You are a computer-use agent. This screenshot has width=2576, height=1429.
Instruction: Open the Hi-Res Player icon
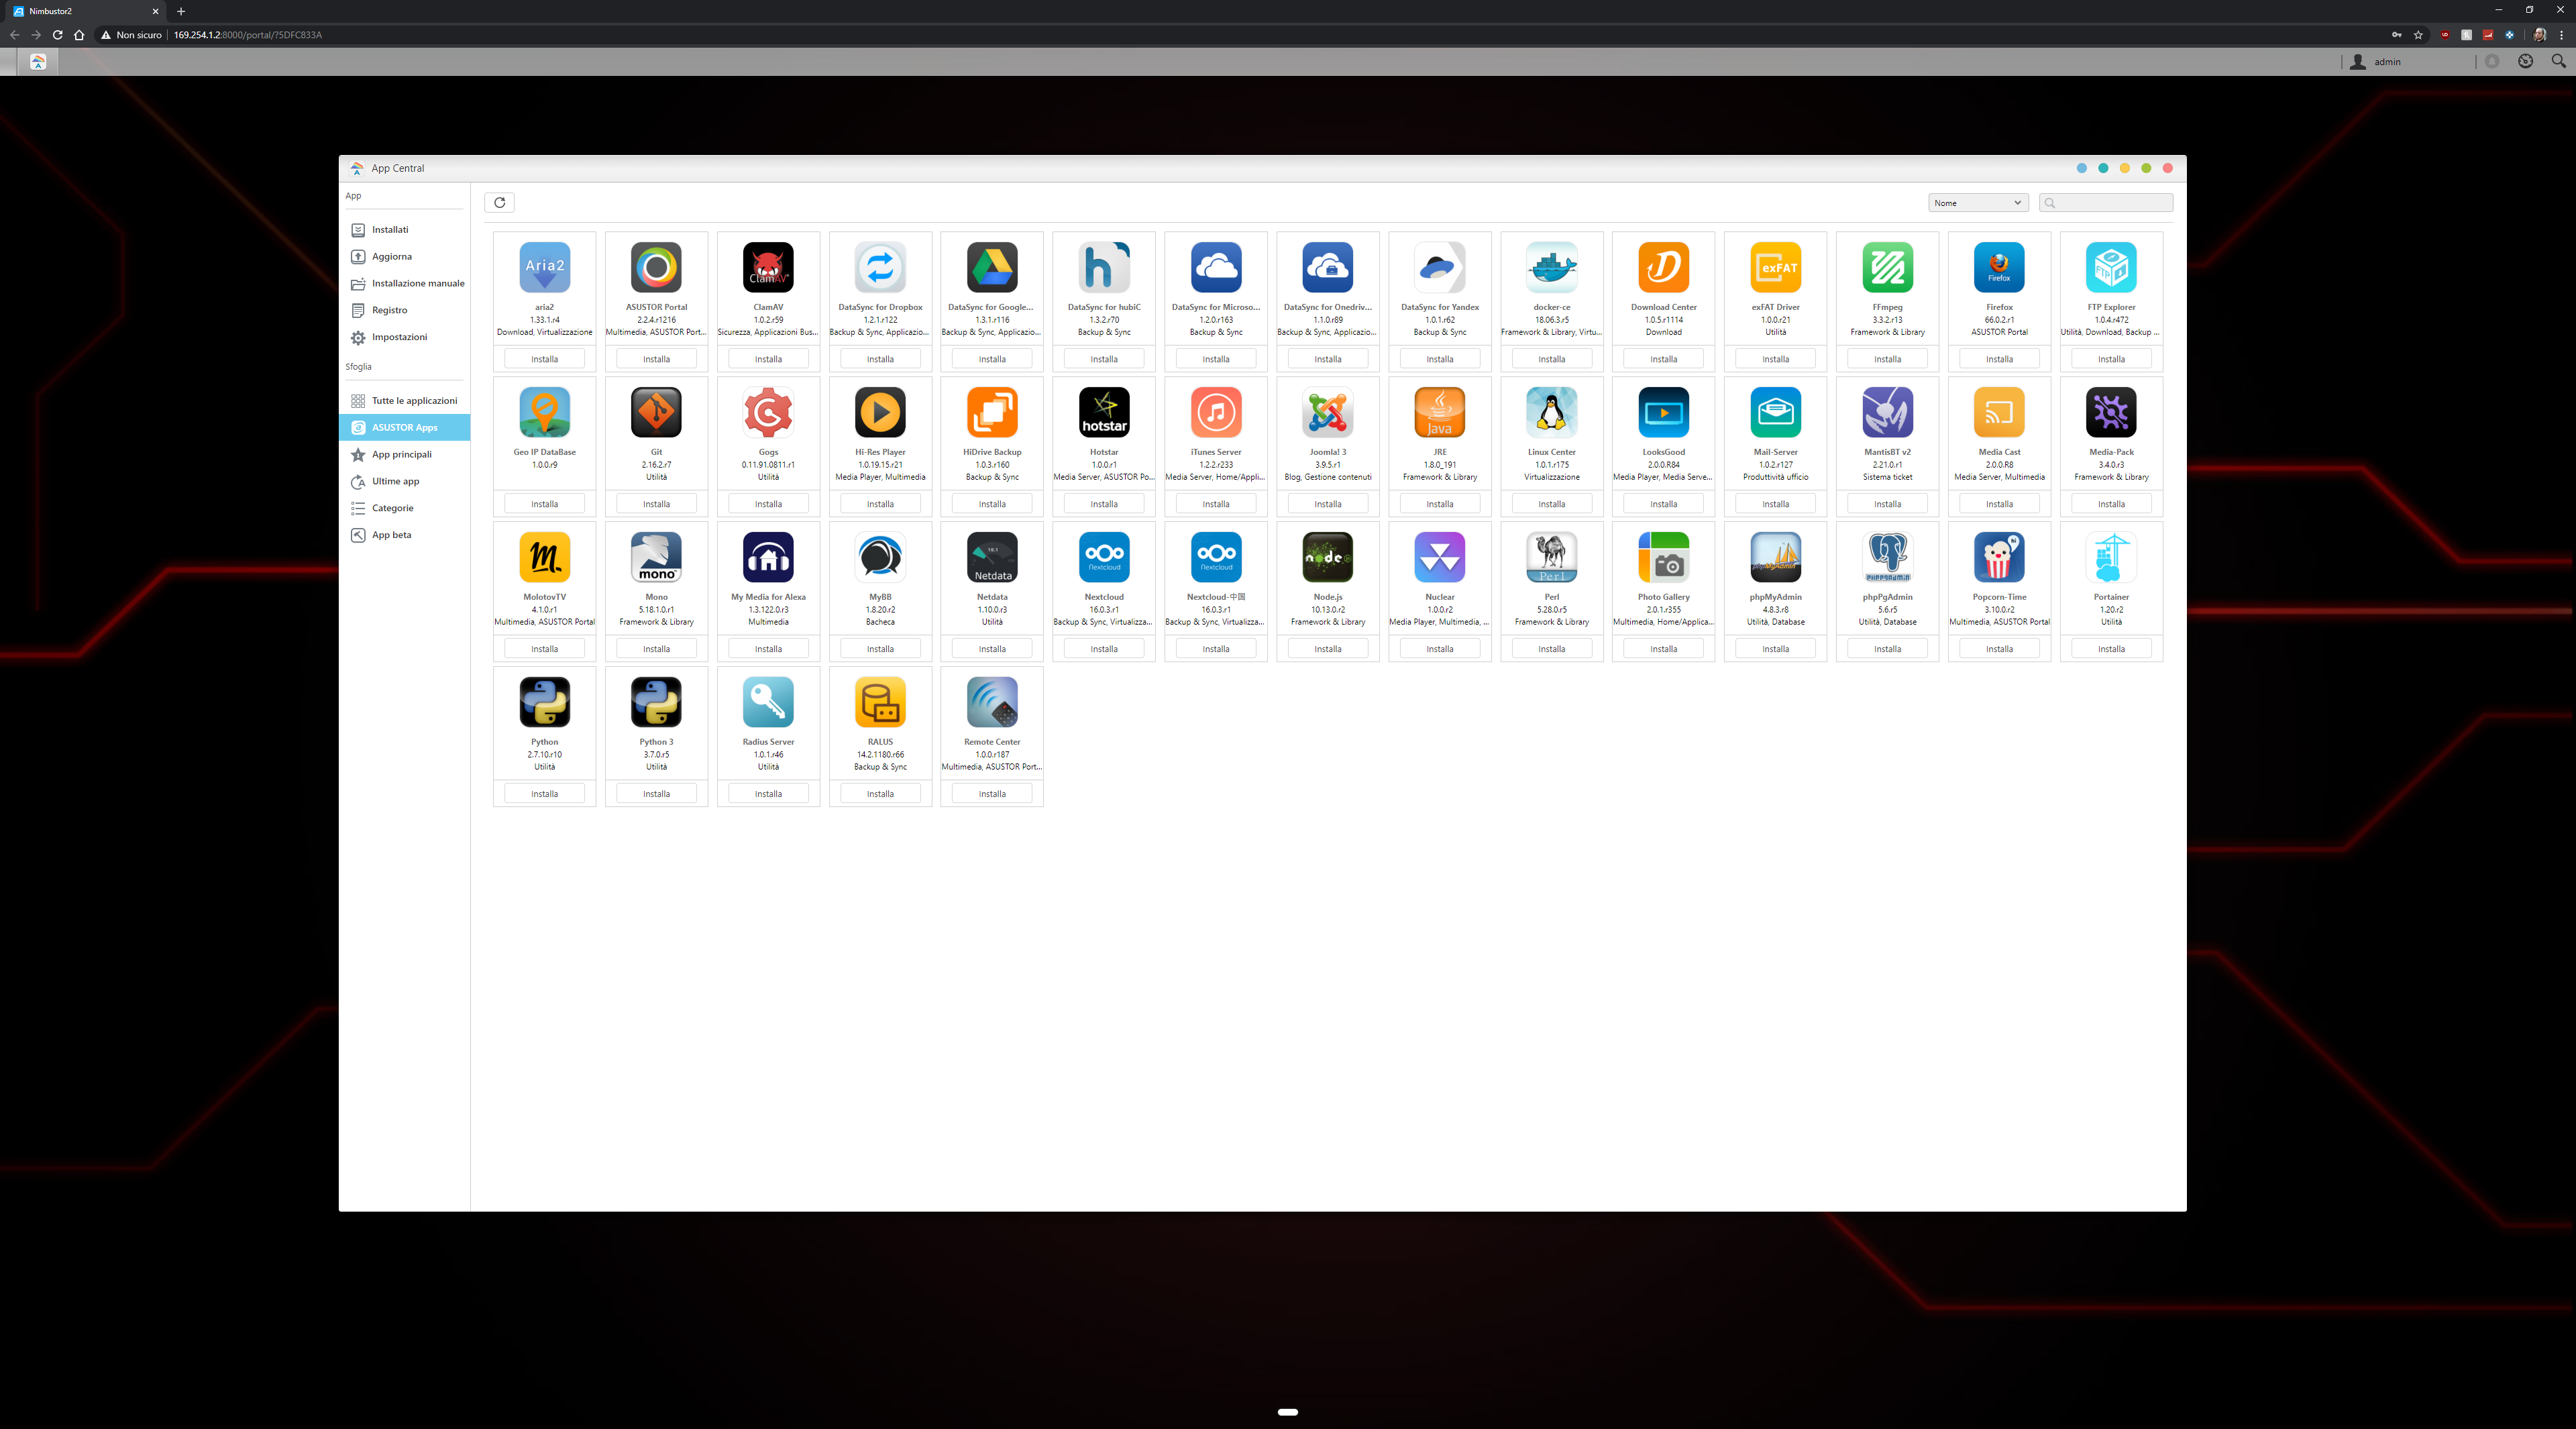tap(880, 412)
